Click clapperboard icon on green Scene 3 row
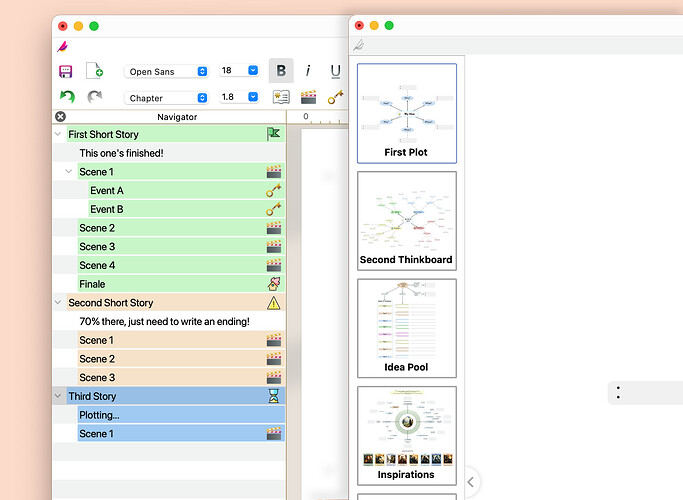Screen dimensions: 683x500 pos(274,247)
